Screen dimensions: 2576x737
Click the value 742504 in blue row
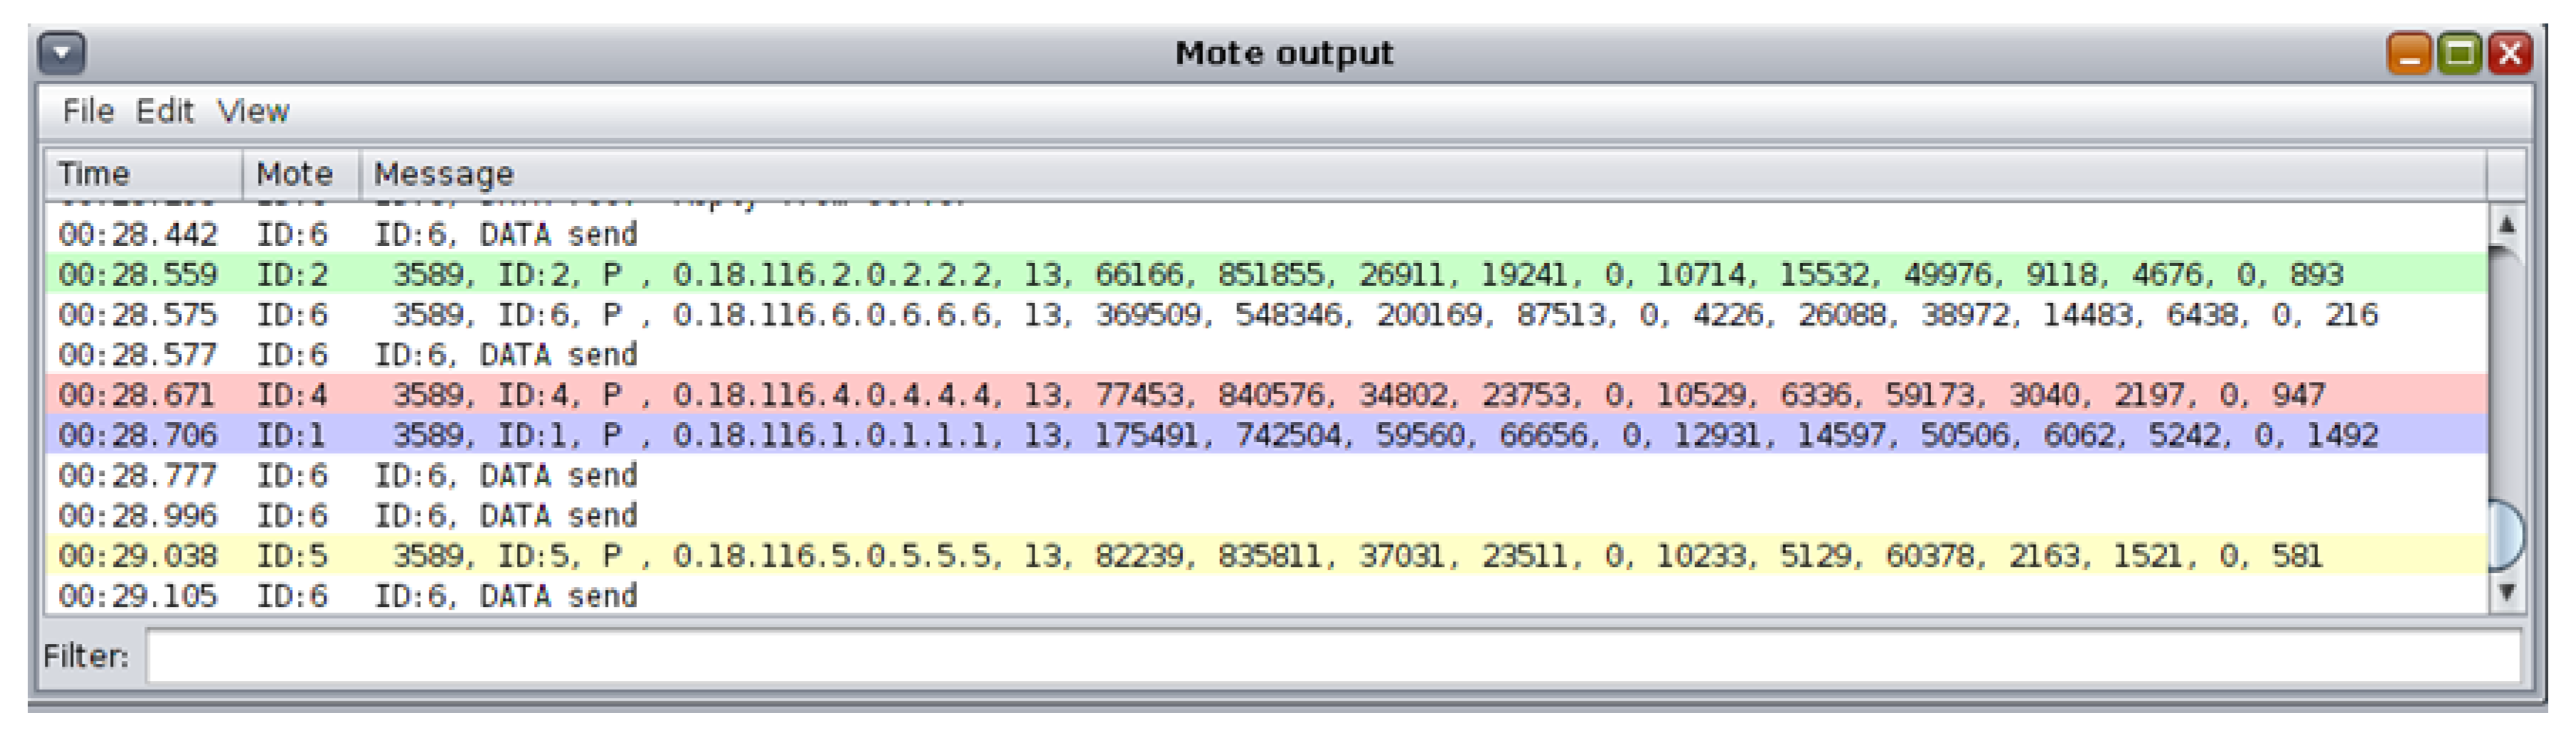1288,435
